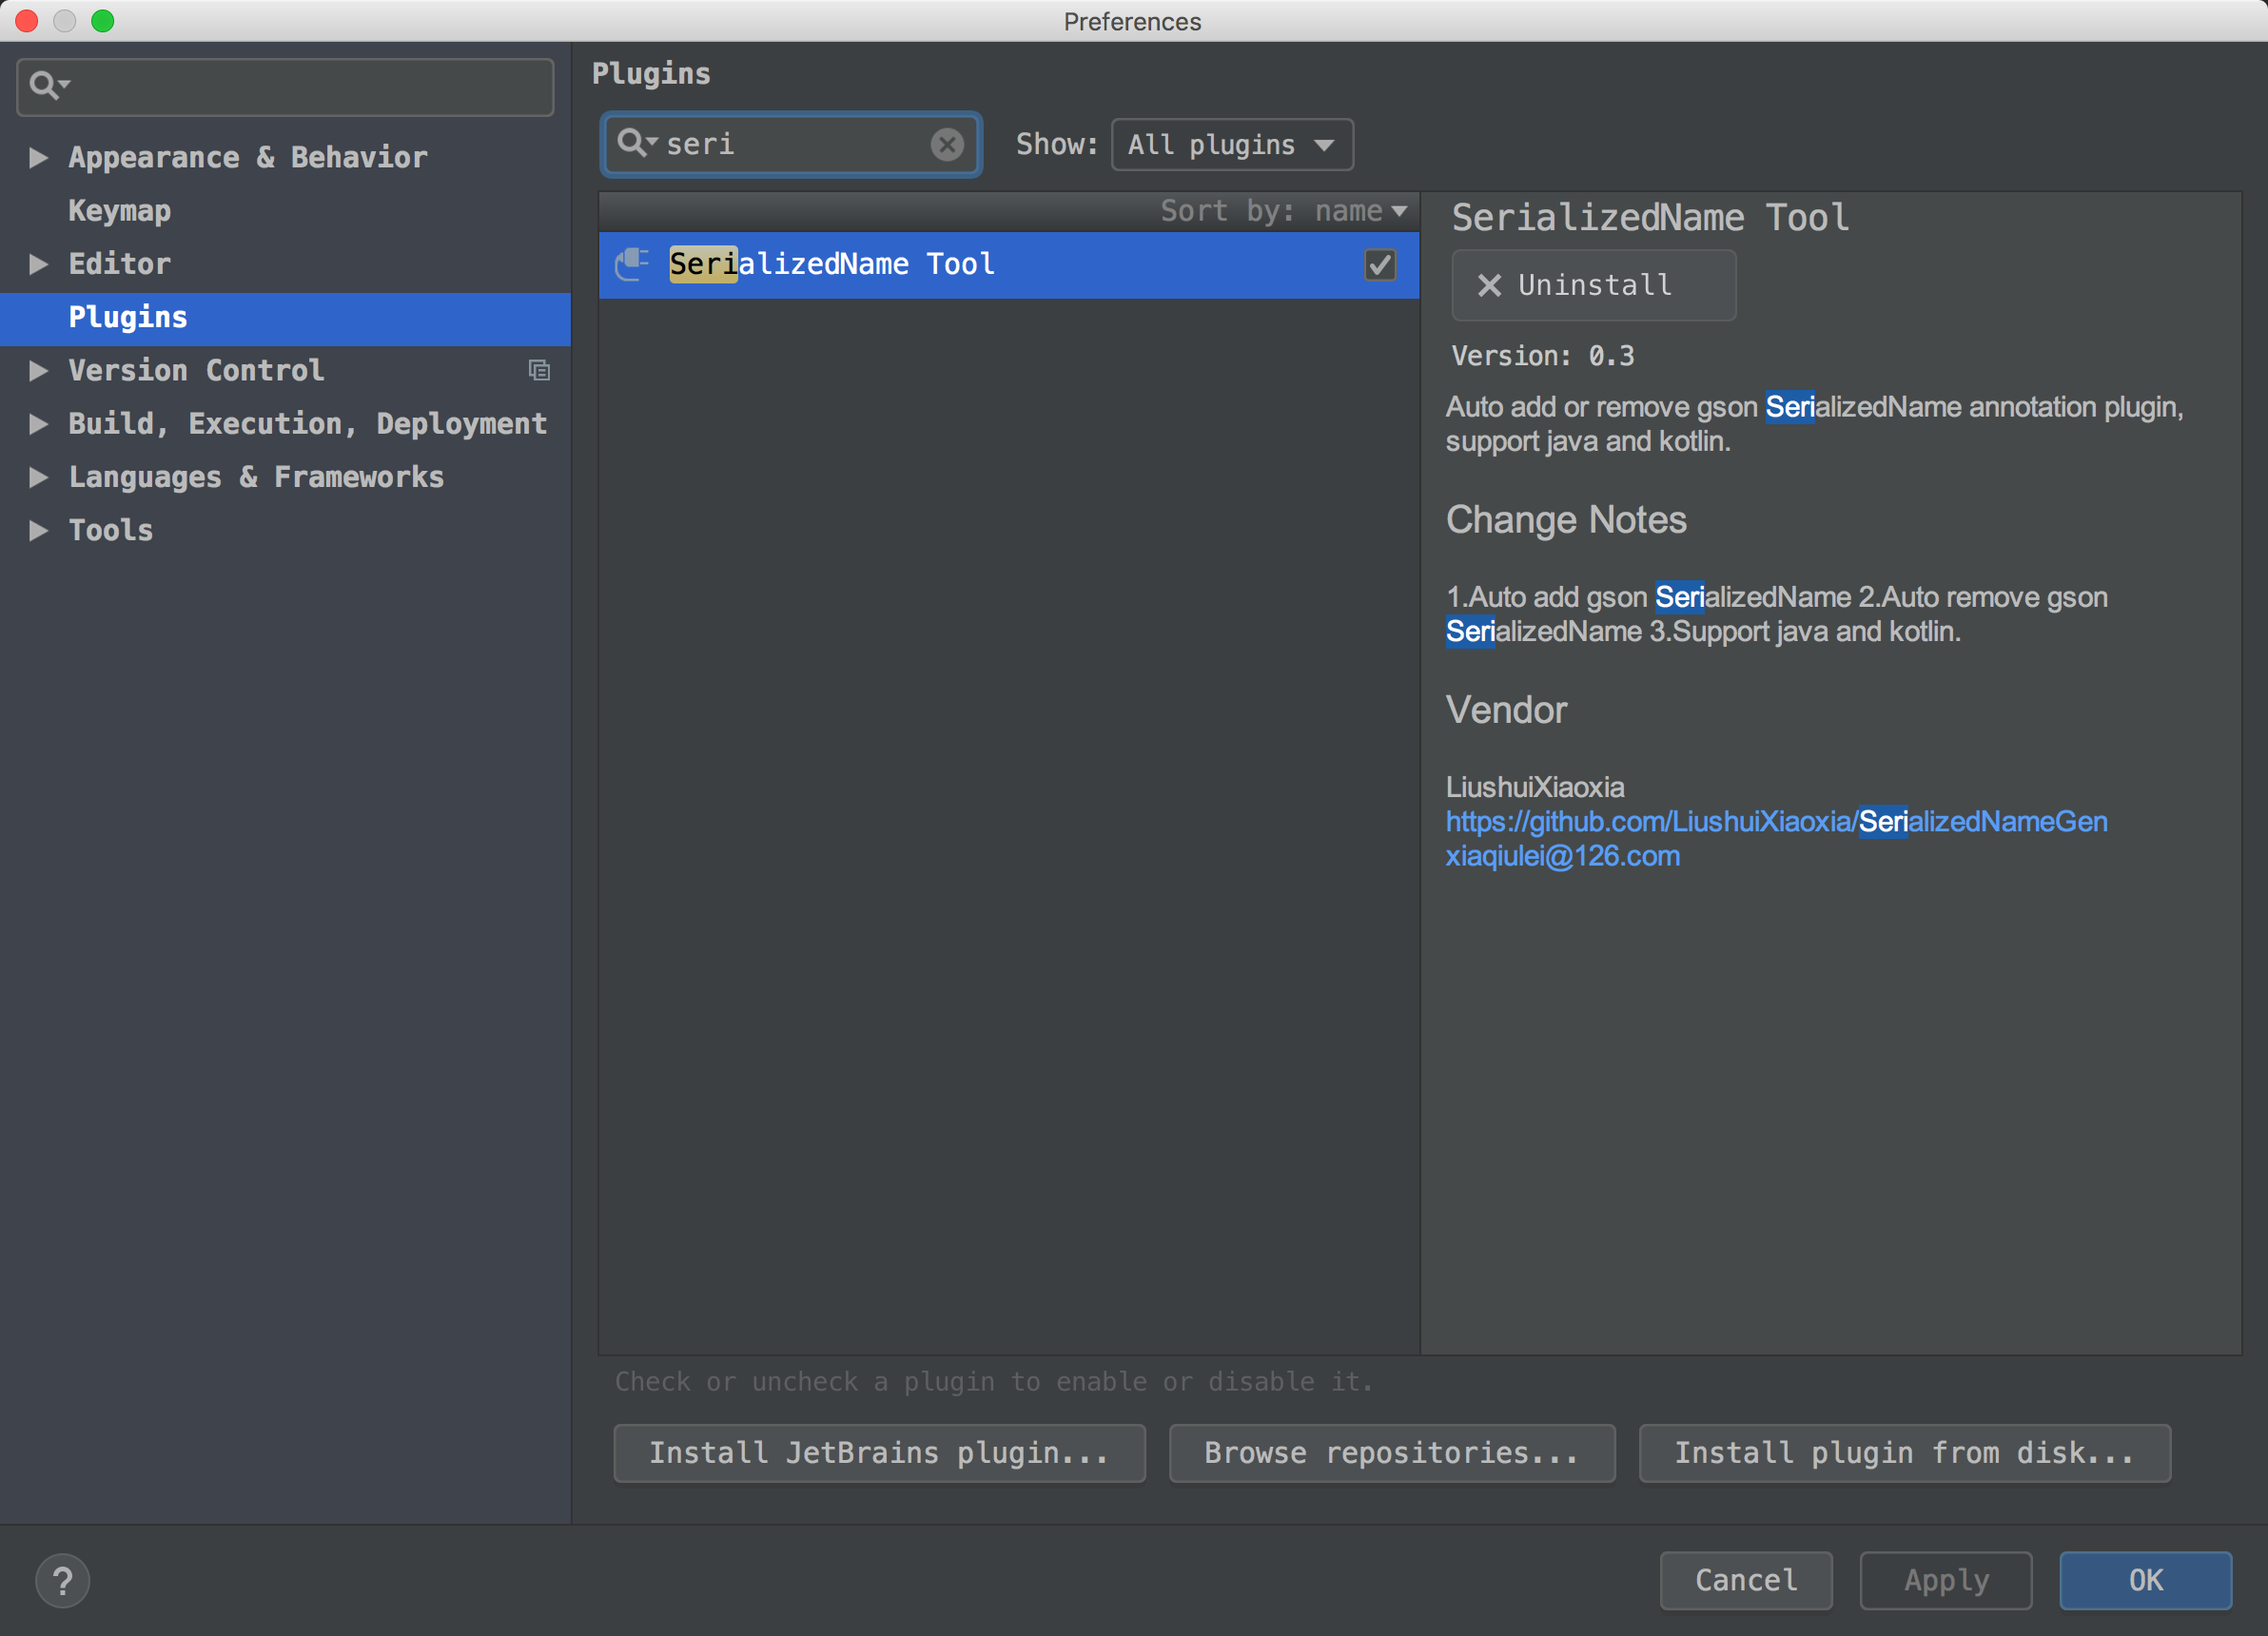Screen dimensions: 2268x1636
Task: Click the SerializedName Tool plugin icon
Action: pyautogui.click(x=632, y=264)
